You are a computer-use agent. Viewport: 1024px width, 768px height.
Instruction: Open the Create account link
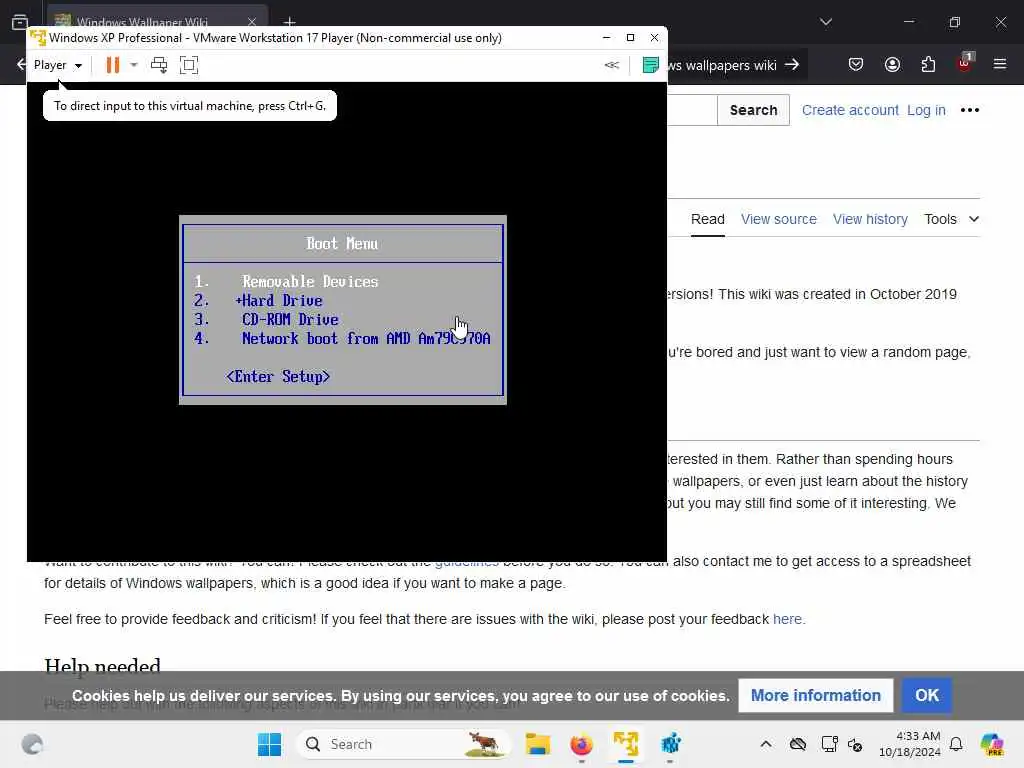850,110
